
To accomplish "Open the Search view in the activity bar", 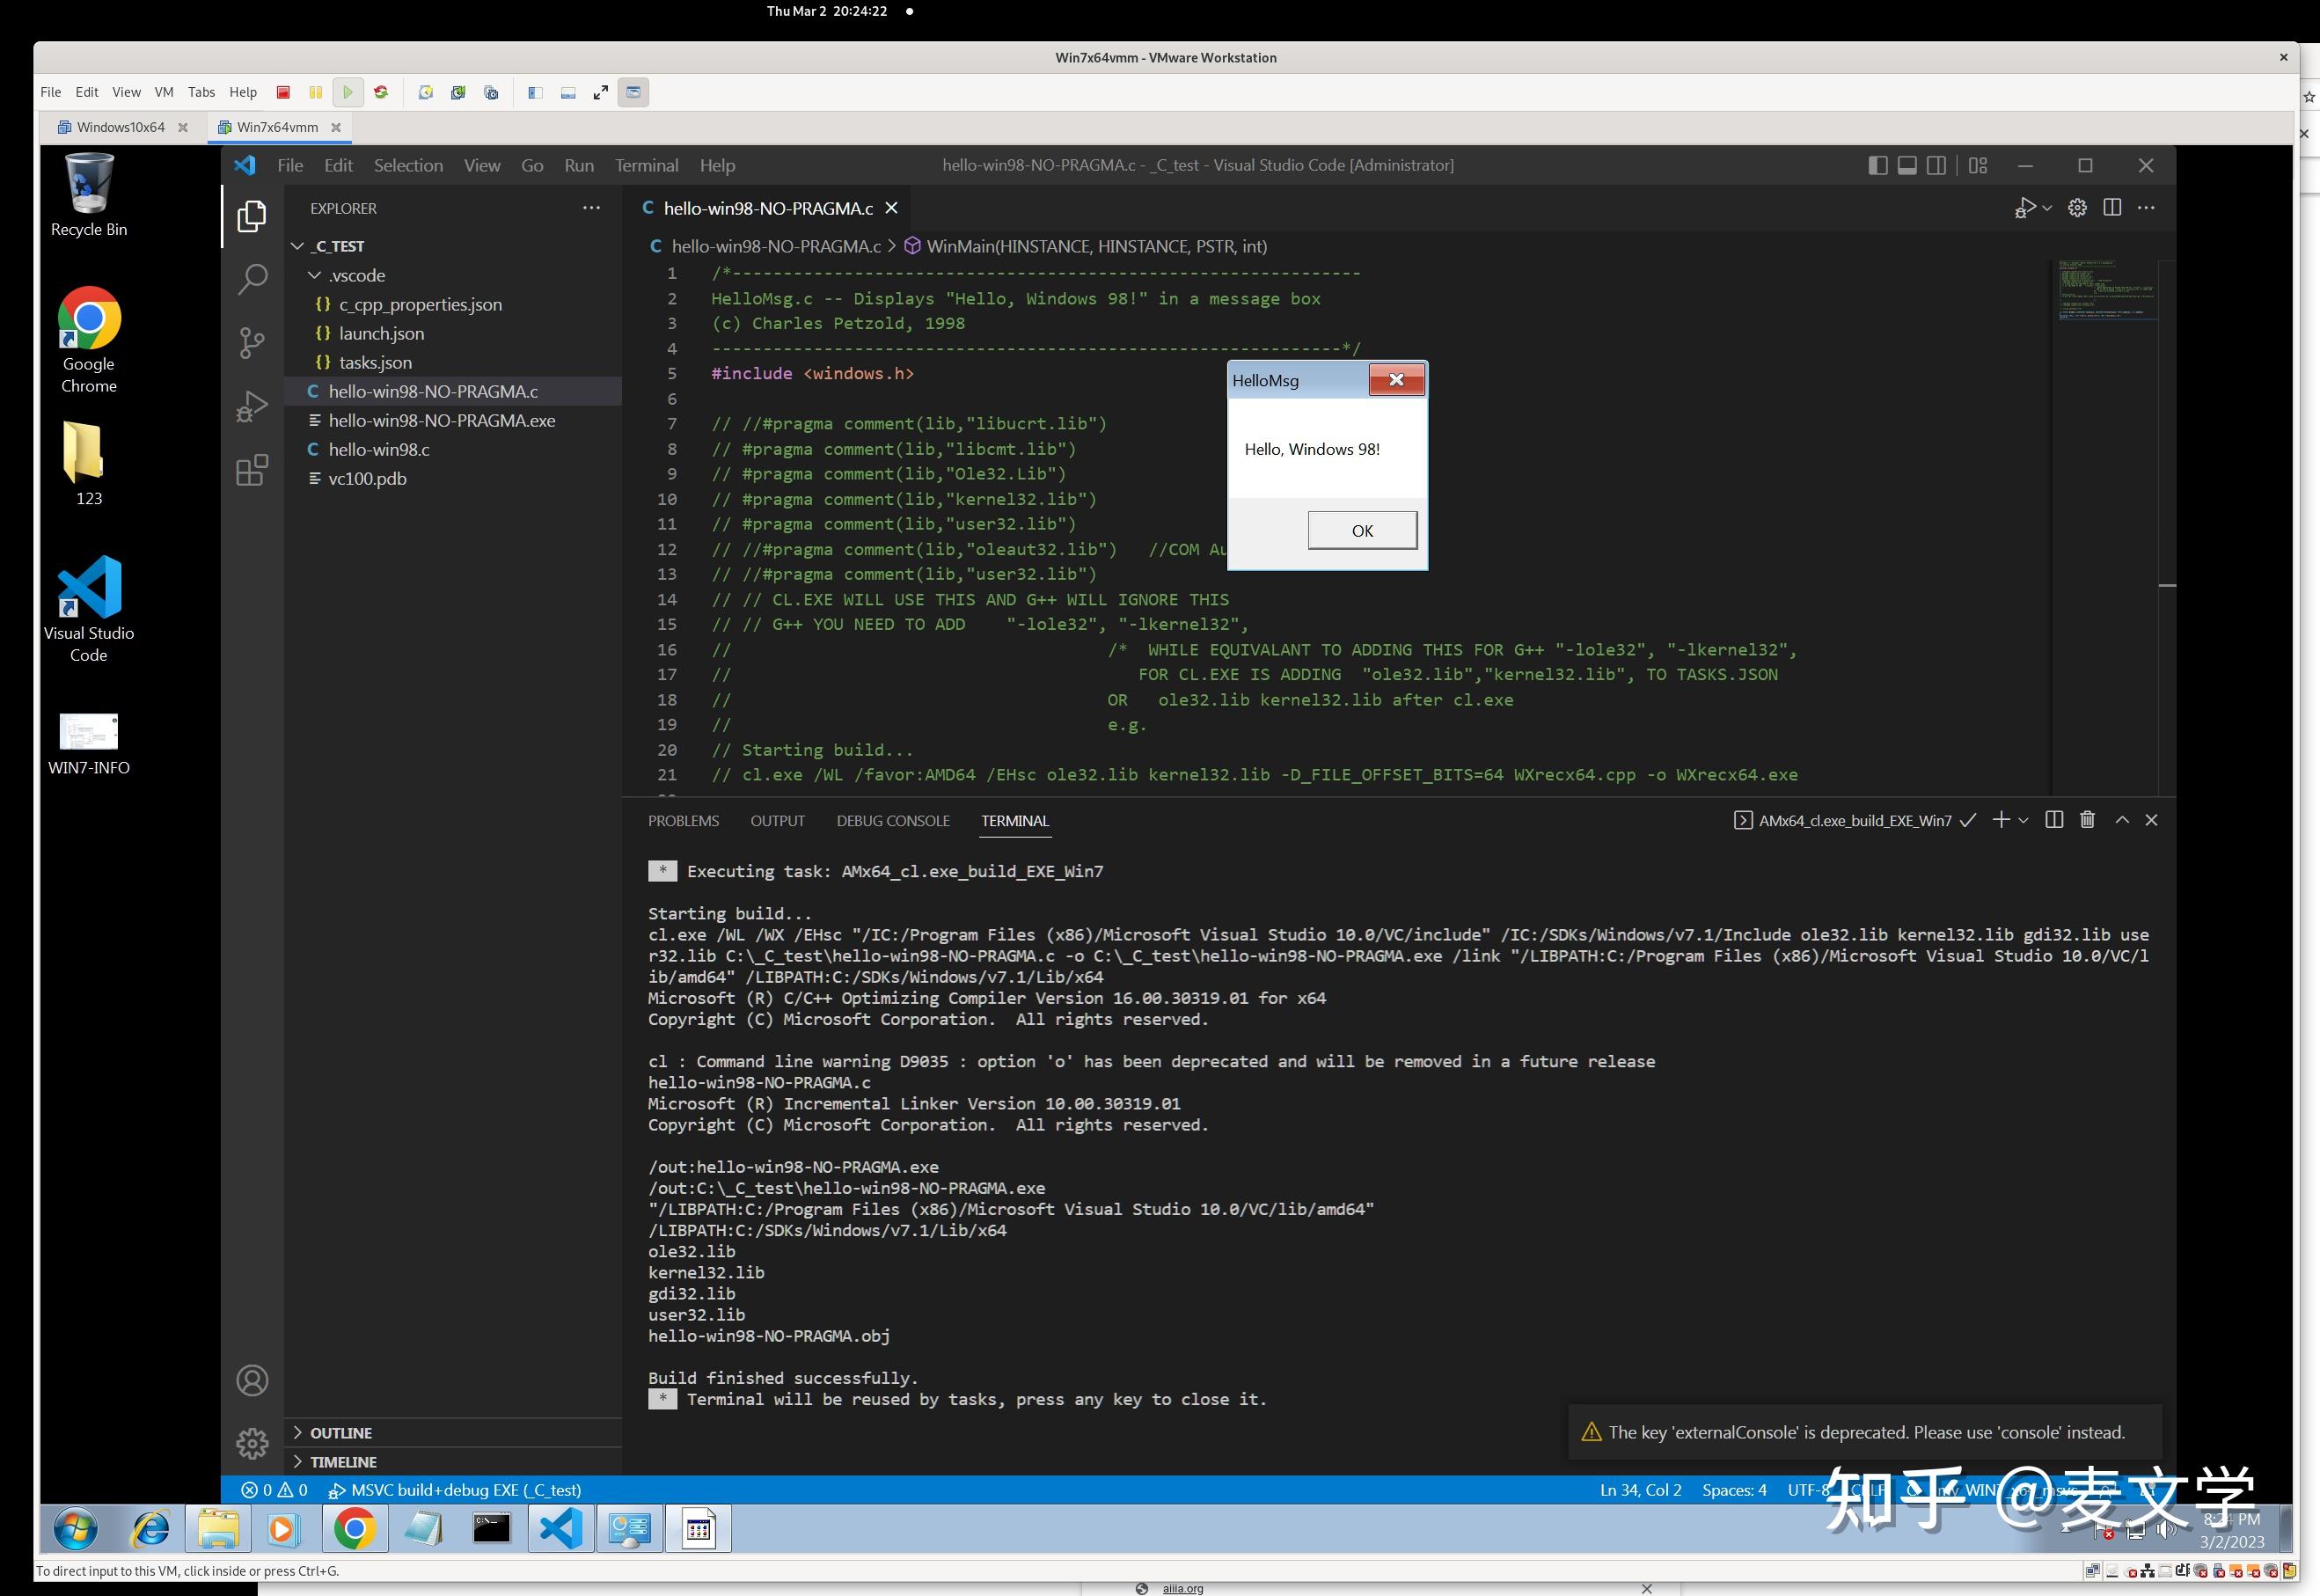I will coord(252,280).
